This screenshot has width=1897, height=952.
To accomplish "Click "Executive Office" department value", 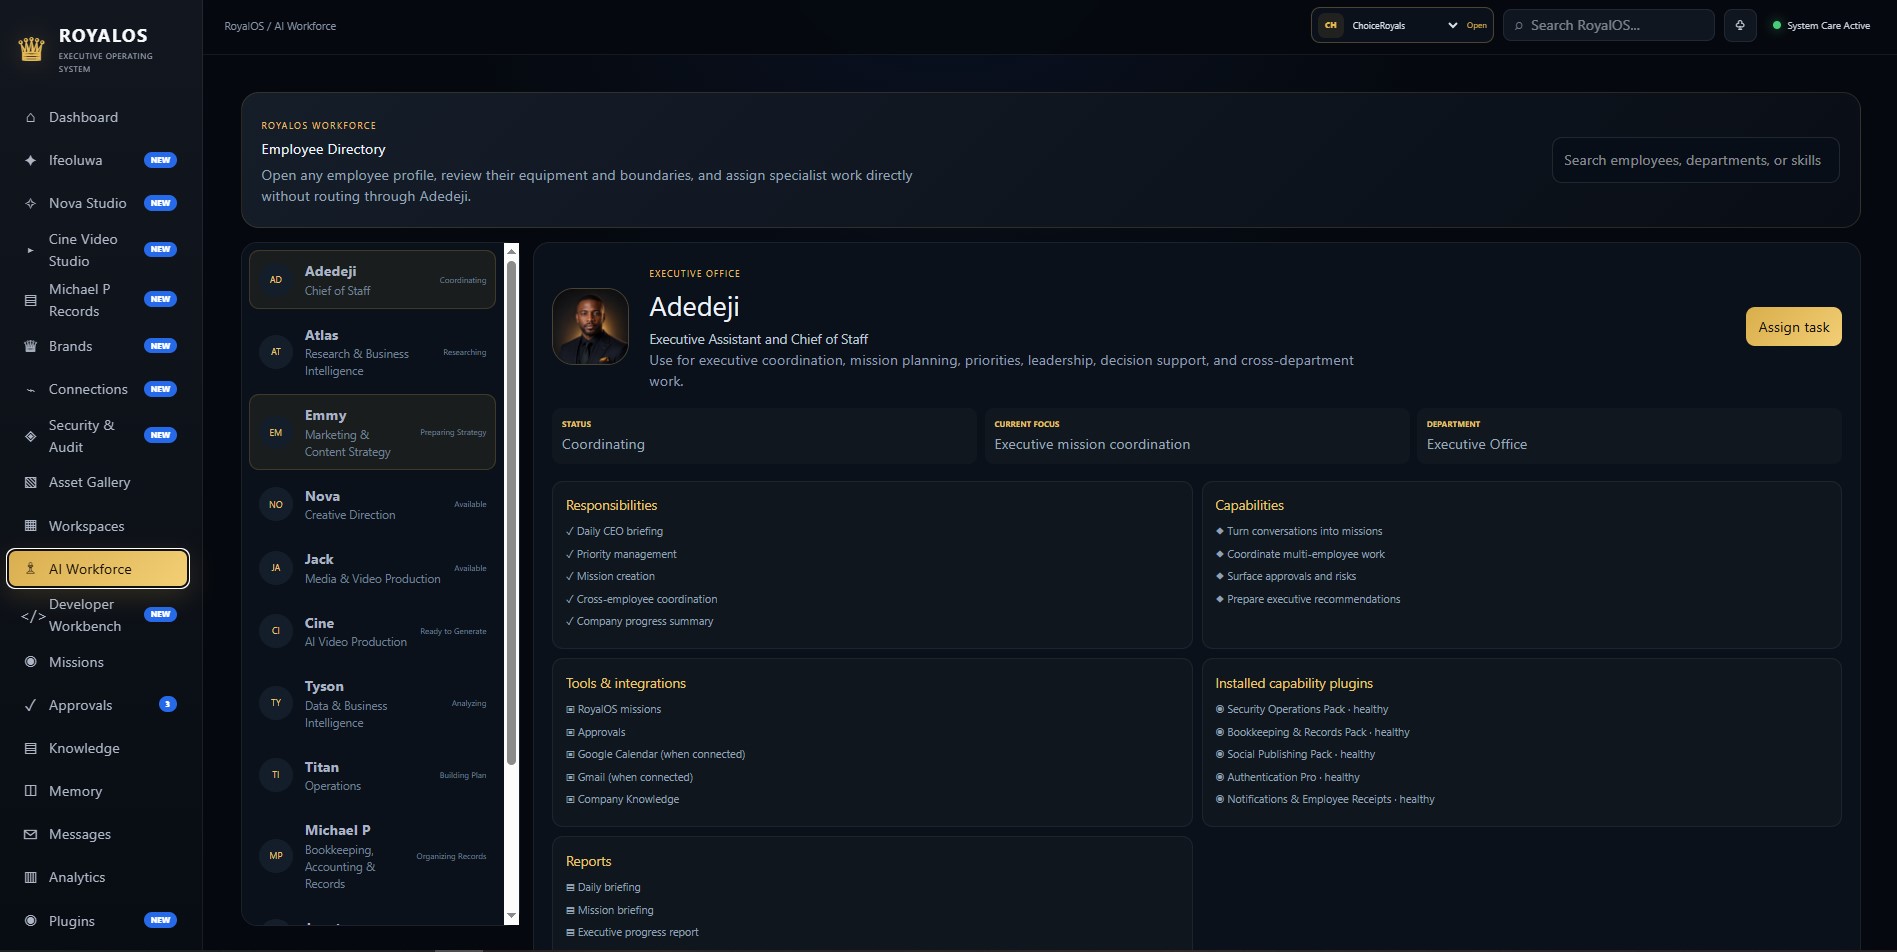I will [x=1476, y=444].
